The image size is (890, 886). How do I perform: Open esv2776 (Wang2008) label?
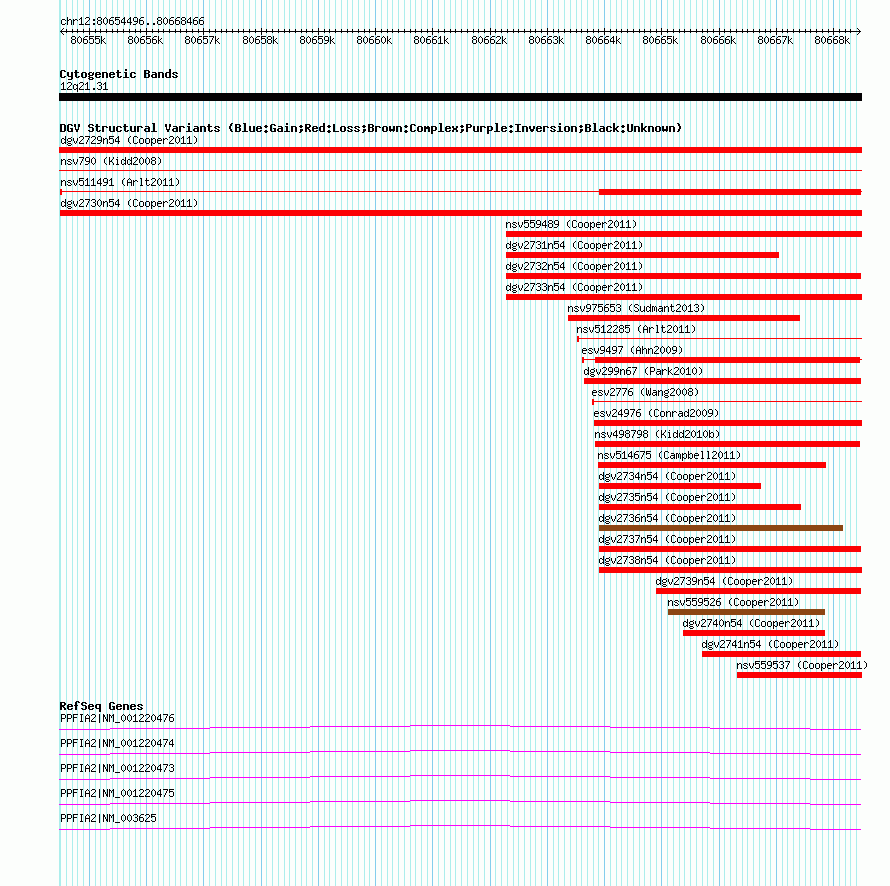[645, 392]
